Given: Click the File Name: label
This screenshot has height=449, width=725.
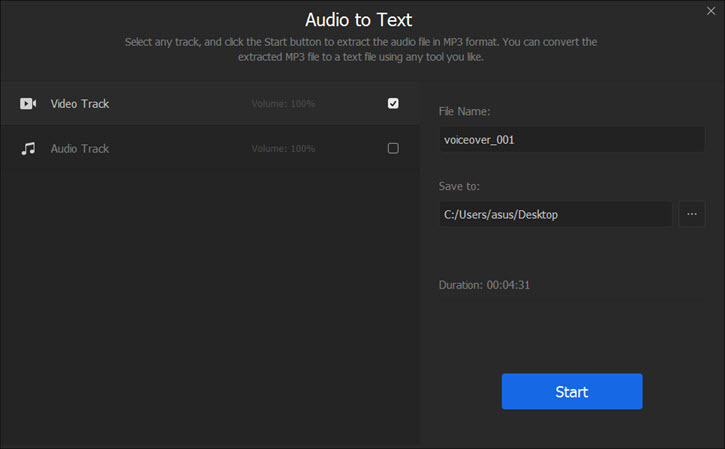Looking at the screenshot, I should (465, 111).
